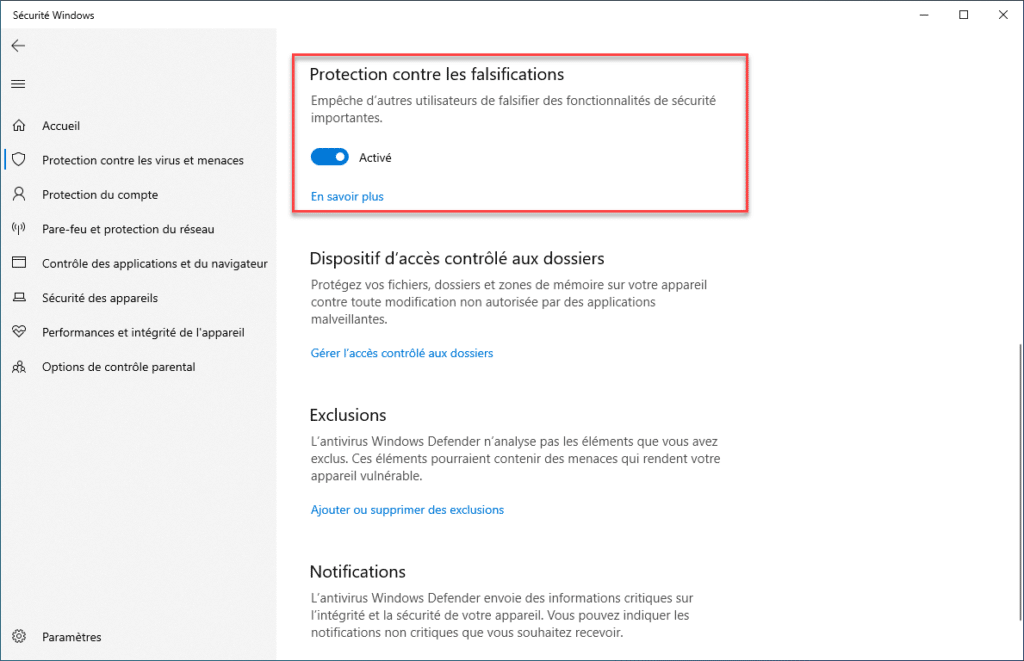Disable the falsification protection toggle
Image resolution: width=1024 pixels, height=661 pixels.
coord(330,157)
